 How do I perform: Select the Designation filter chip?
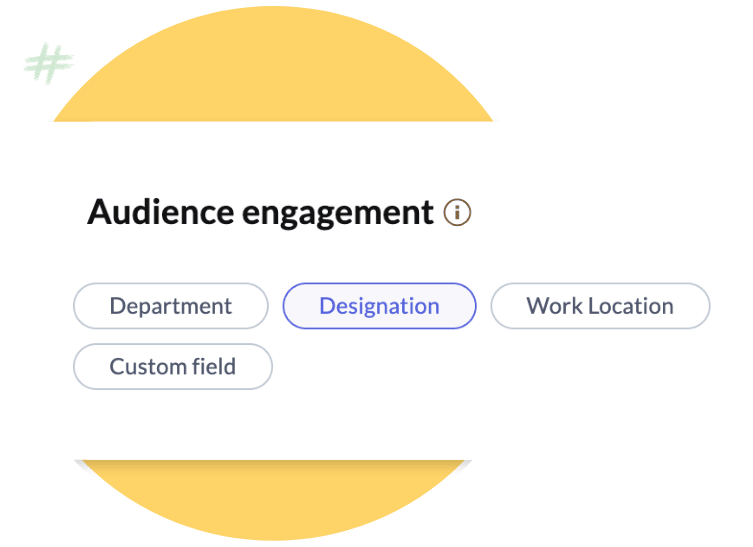click(x=379, y=306)
